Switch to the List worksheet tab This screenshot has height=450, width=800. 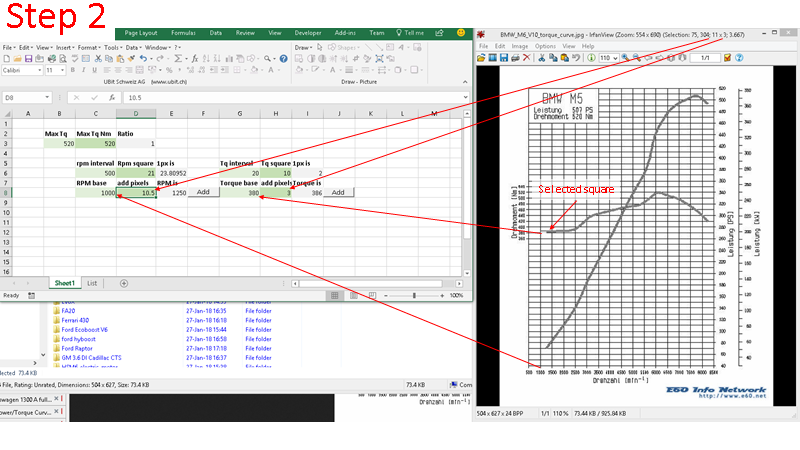[x=92, y=283]
